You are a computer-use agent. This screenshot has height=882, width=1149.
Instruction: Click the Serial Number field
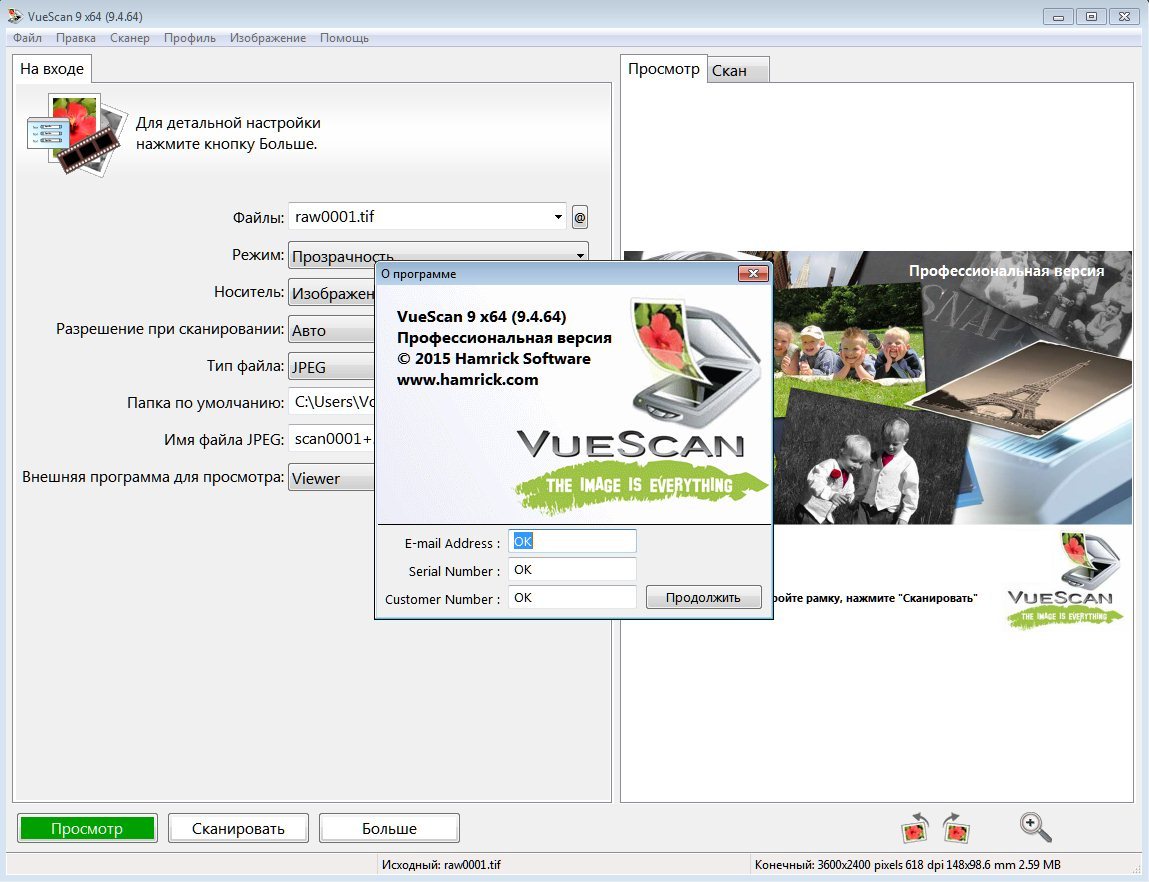point(572,569)
